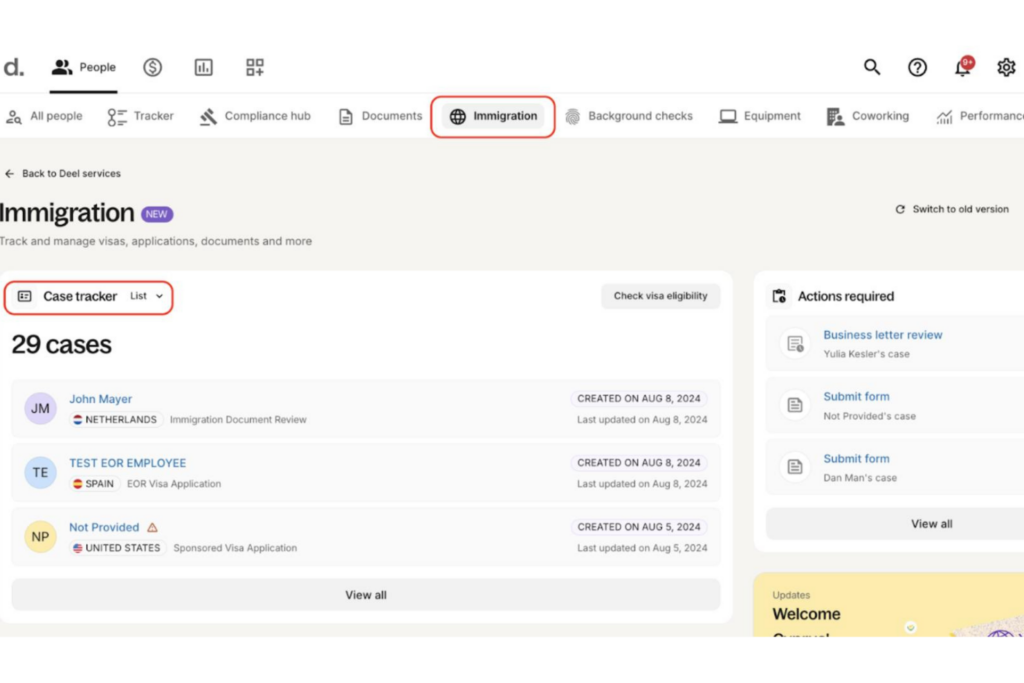Image resolution: width=1024 pixels, height=683 pixels.
Task: Open the Compliance hub tab
Action: (x=255, y=116)
